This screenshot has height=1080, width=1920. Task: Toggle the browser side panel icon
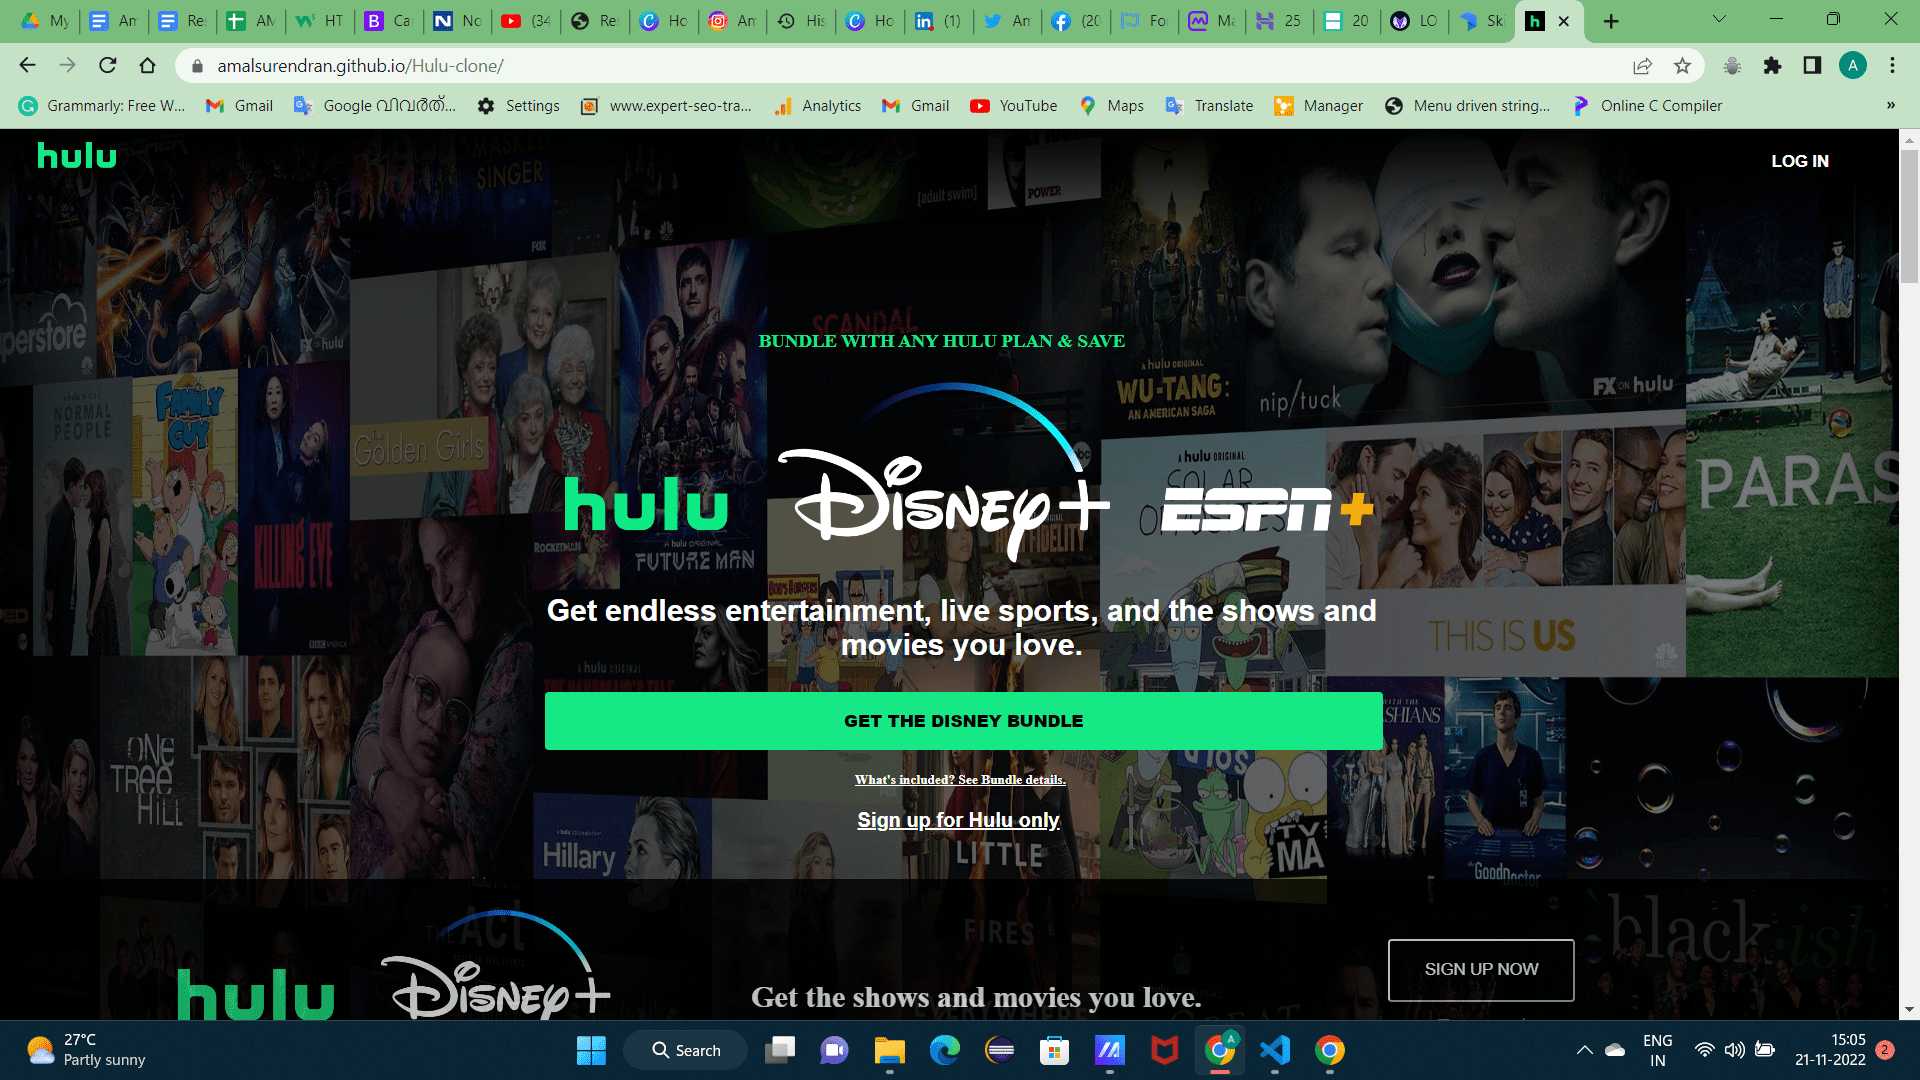pyautogui.click(x=1812, y=66)
